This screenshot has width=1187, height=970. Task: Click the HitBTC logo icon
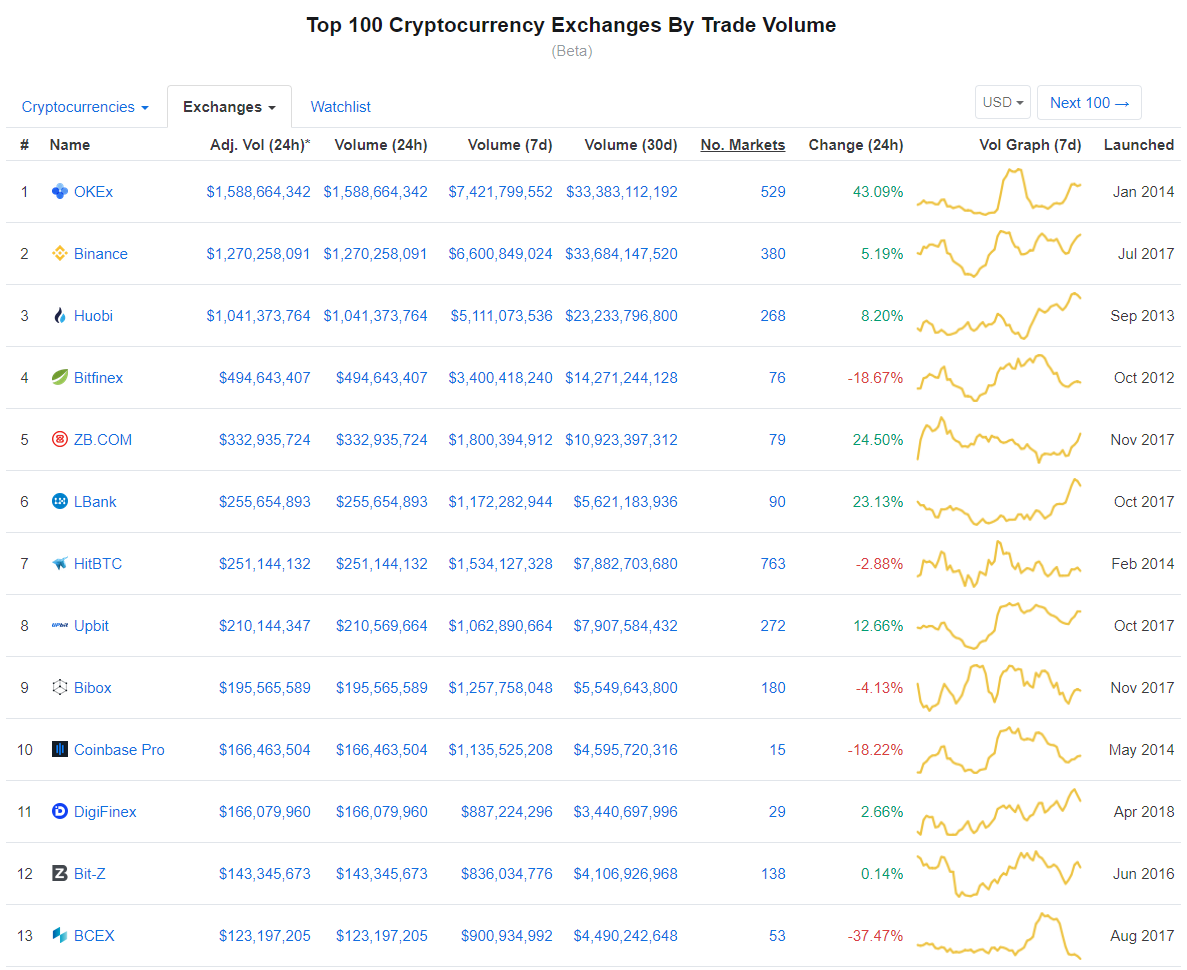(x=60, y=563)
